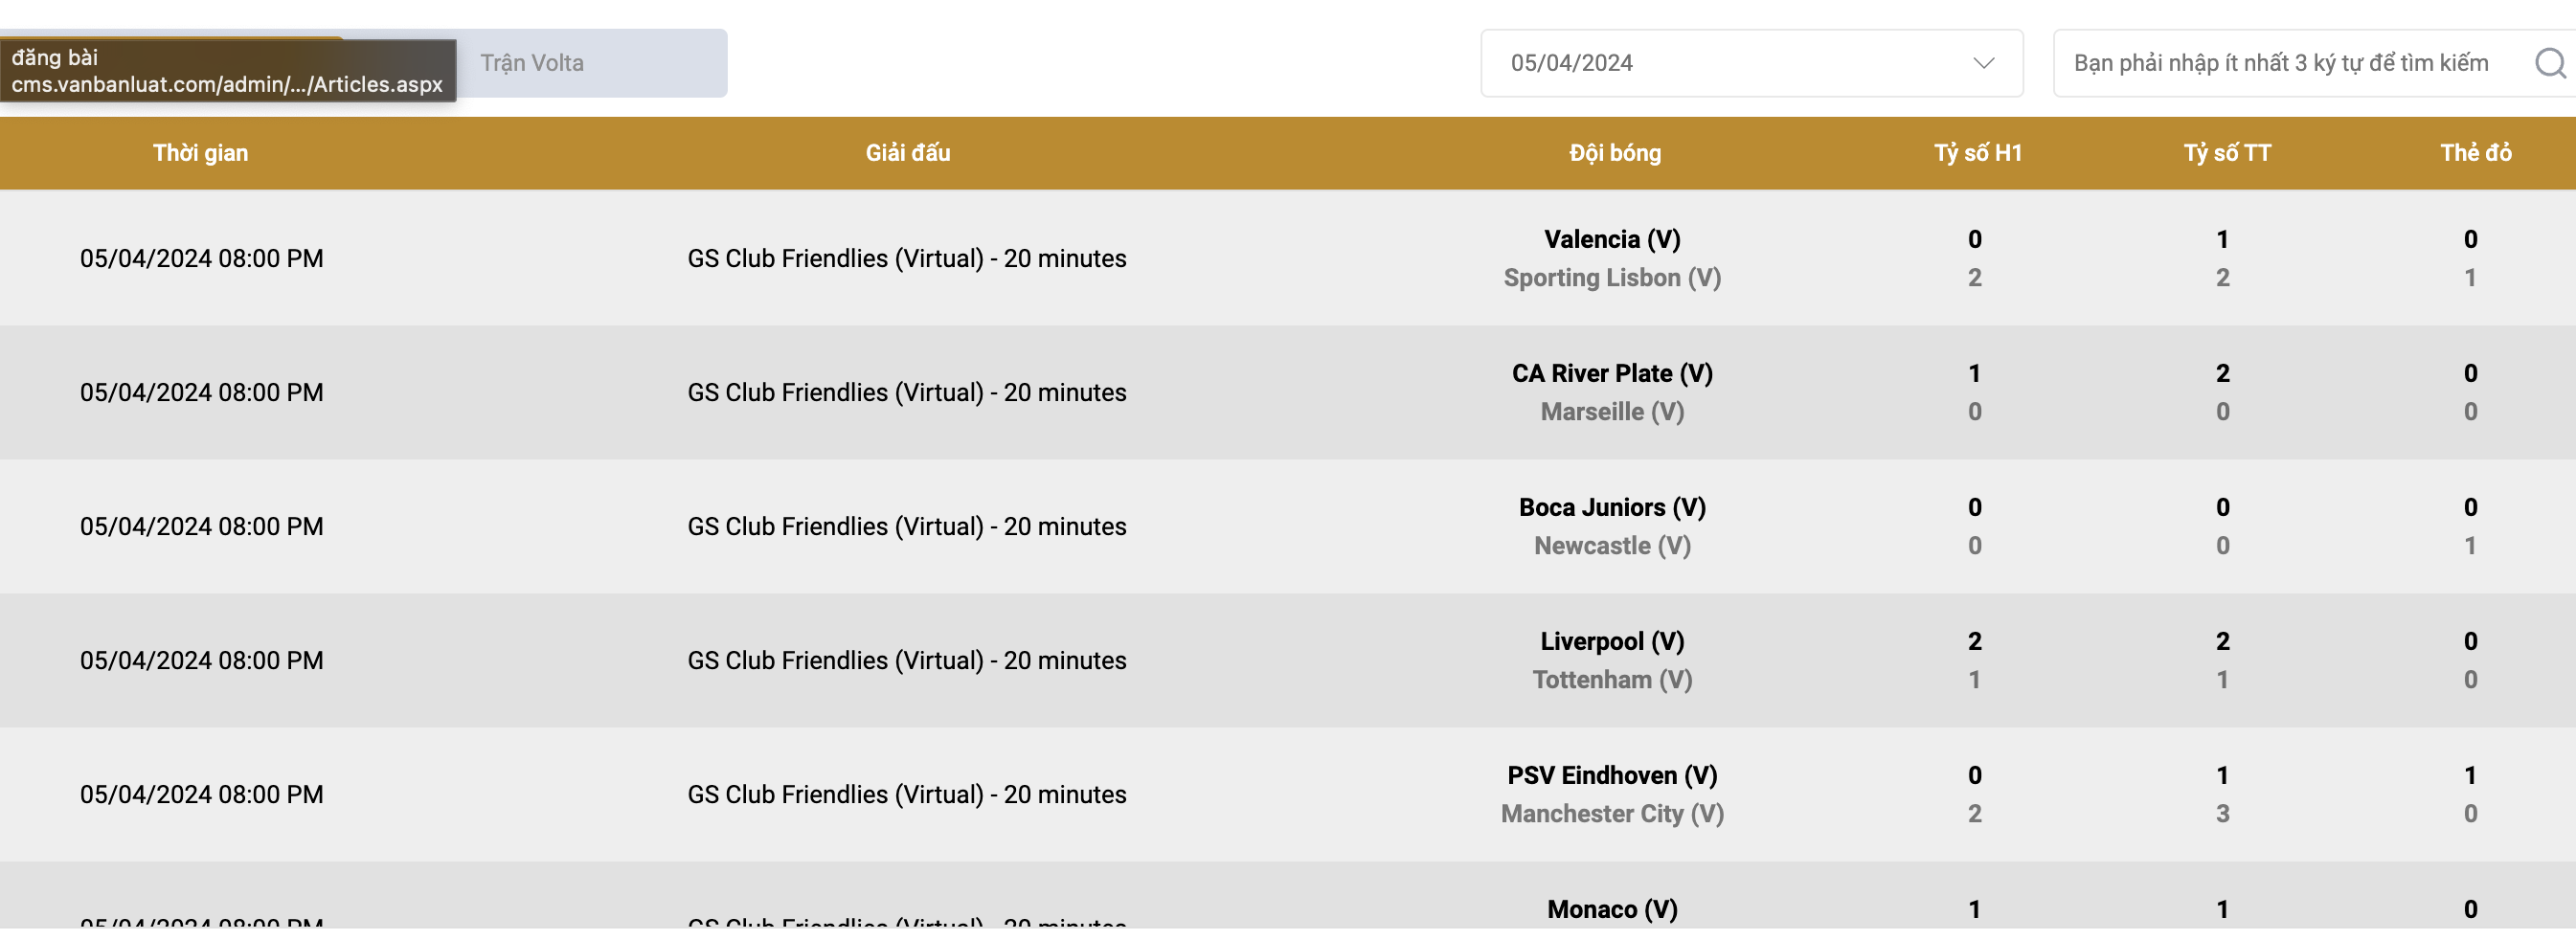Click the search magnifier icon
This screenshot has width=2576, height=940.
point(2548,63)
